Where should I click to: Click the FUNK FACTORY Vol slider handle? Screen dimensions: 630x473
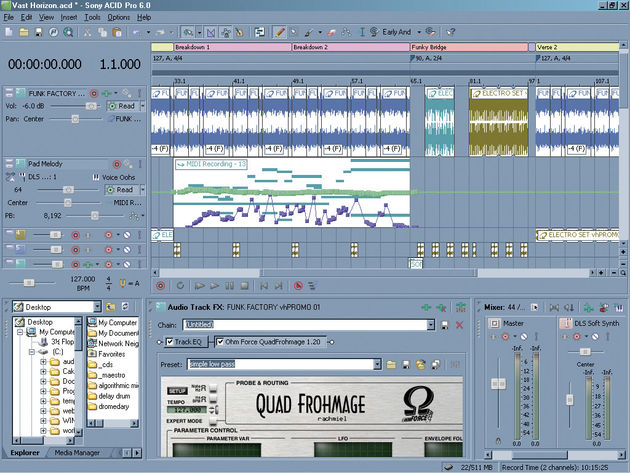[x=91, y=106]
